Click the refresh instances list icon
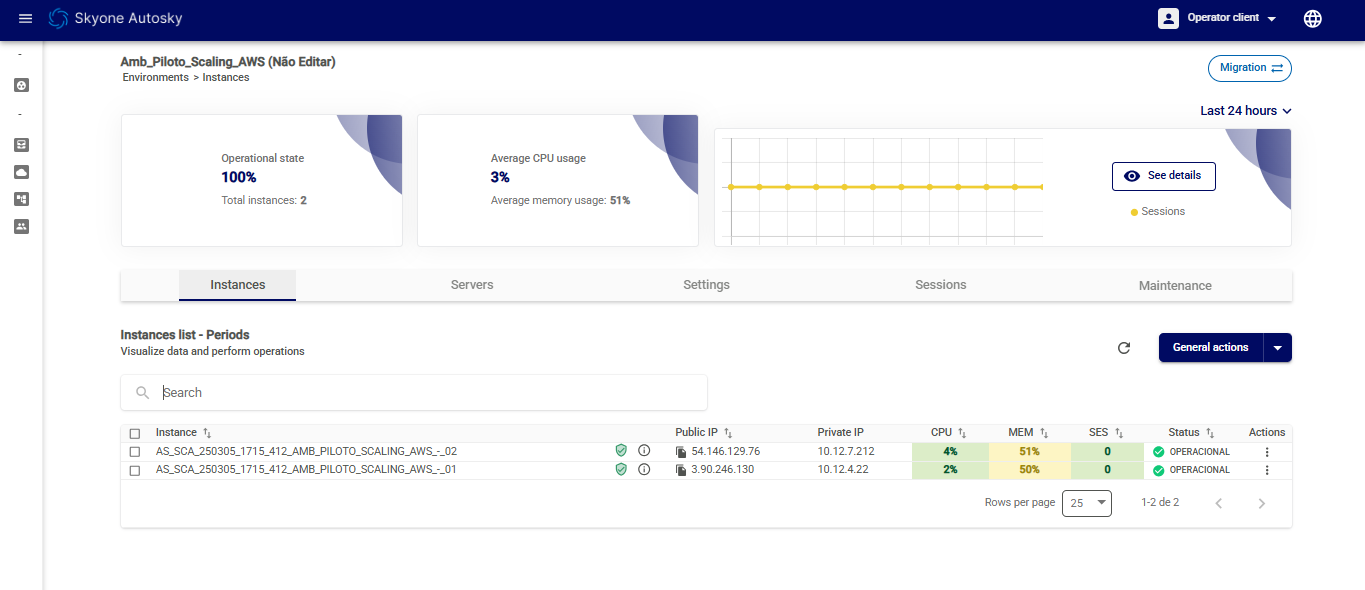The image size is (1365, 590). tap(1124, 348)
